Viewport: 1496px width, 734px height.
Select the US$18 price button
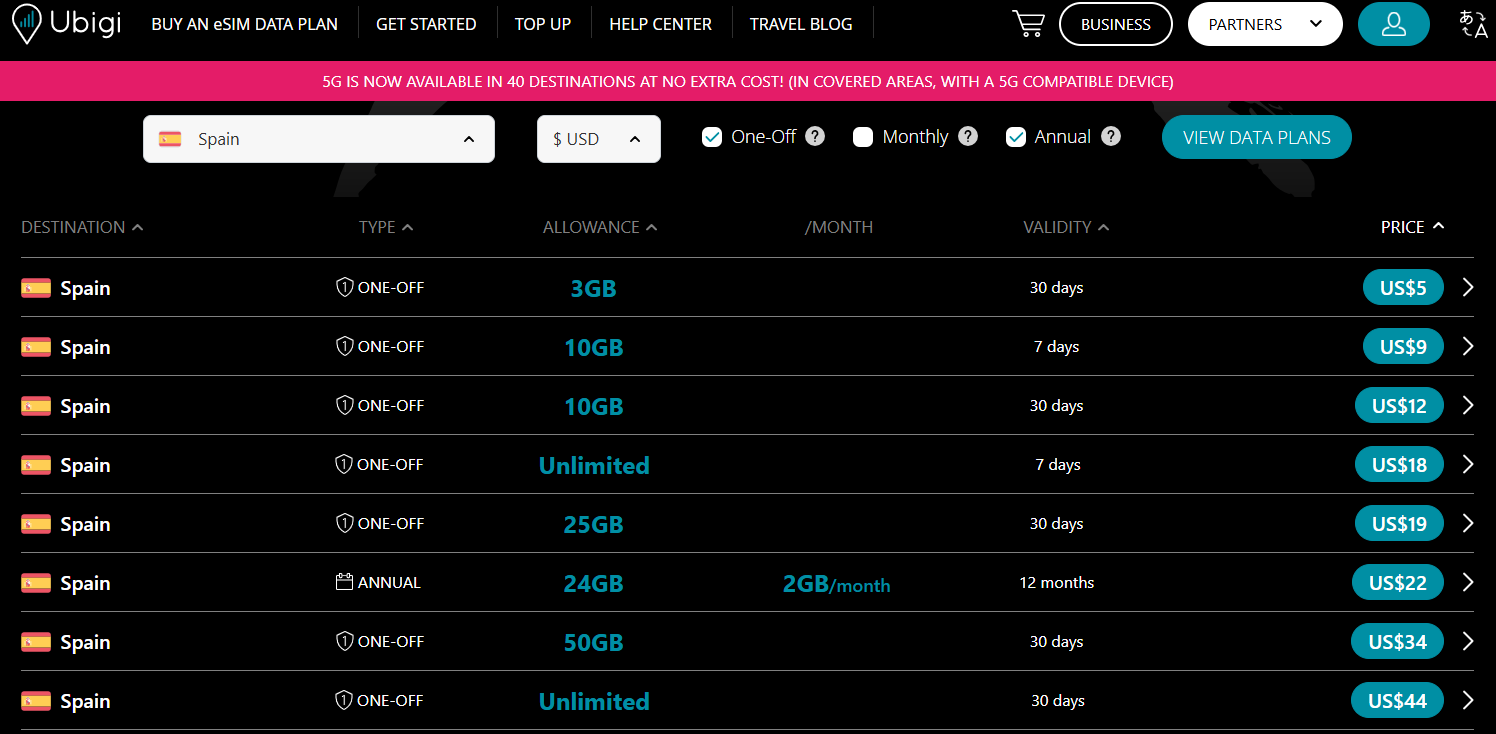(x=1399, y=465)
